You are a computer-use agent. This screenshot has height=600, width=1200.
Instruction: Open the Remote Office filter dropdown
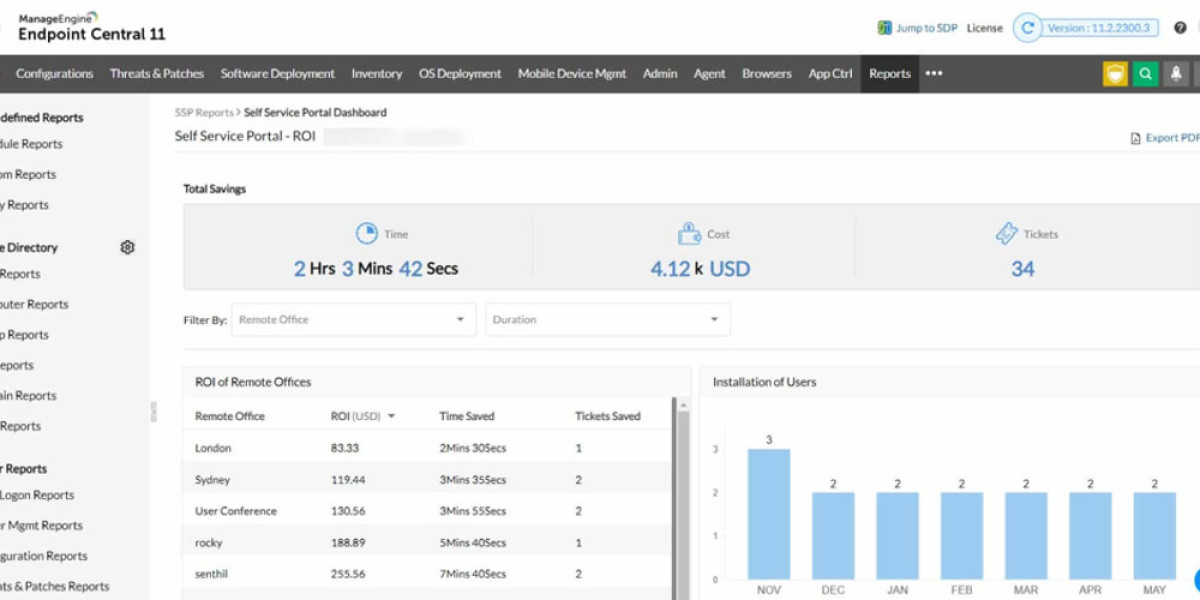click(x=353, y=320)
